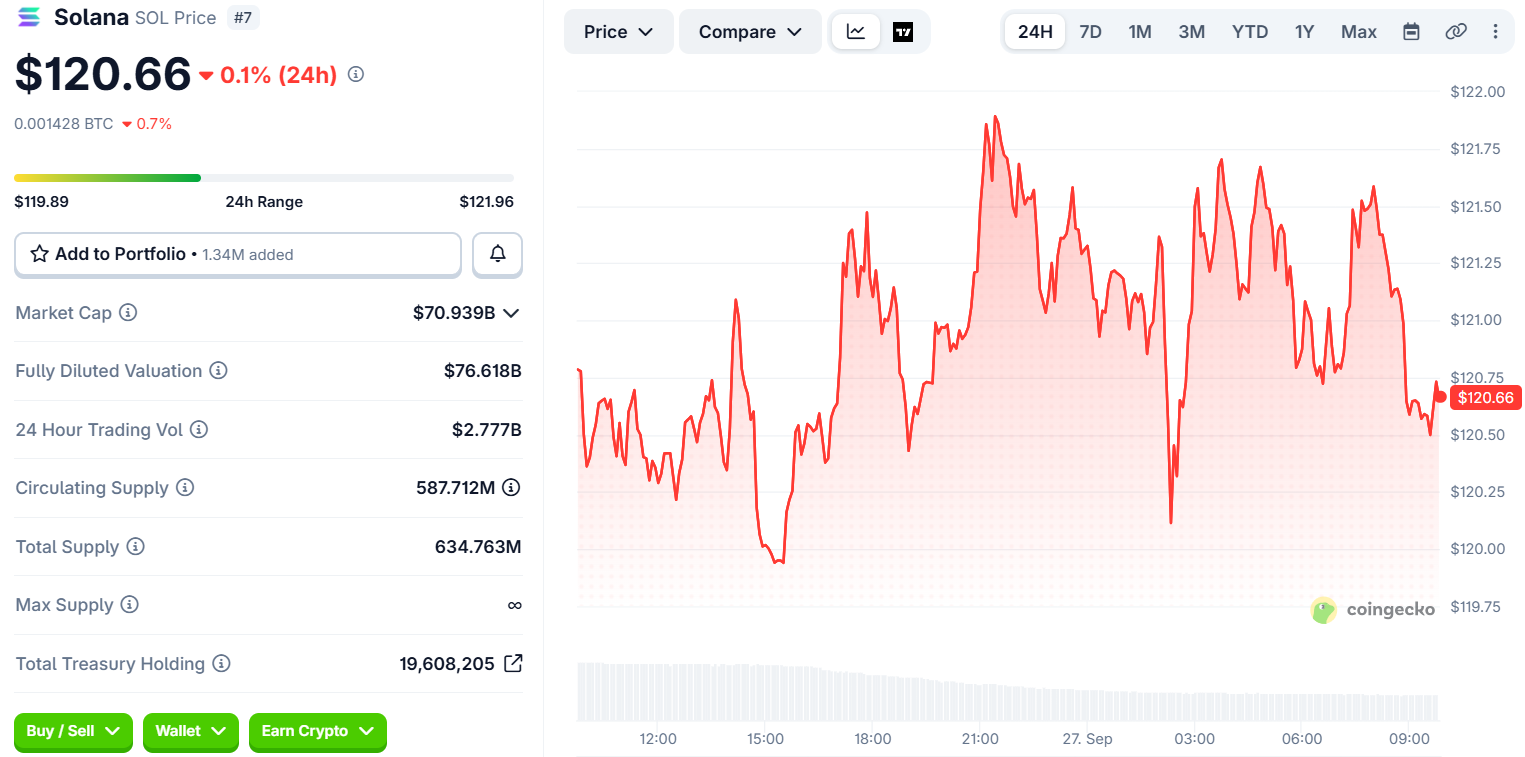This screenshot has width=1525, height=757.
Task: Click the $119.89 range low value
Action: pos(41,201)
